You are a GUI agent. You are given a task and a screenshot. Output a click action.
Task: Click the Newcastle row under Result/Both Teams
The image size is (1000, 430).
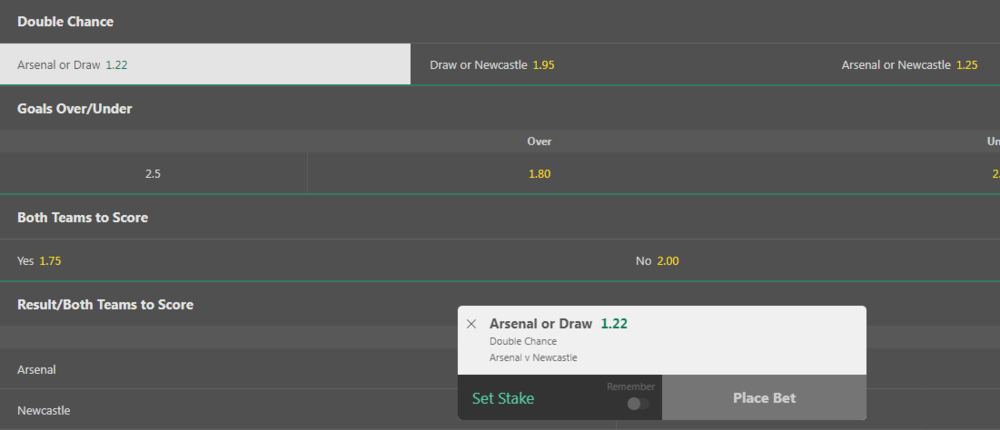(x=43, y=410)
